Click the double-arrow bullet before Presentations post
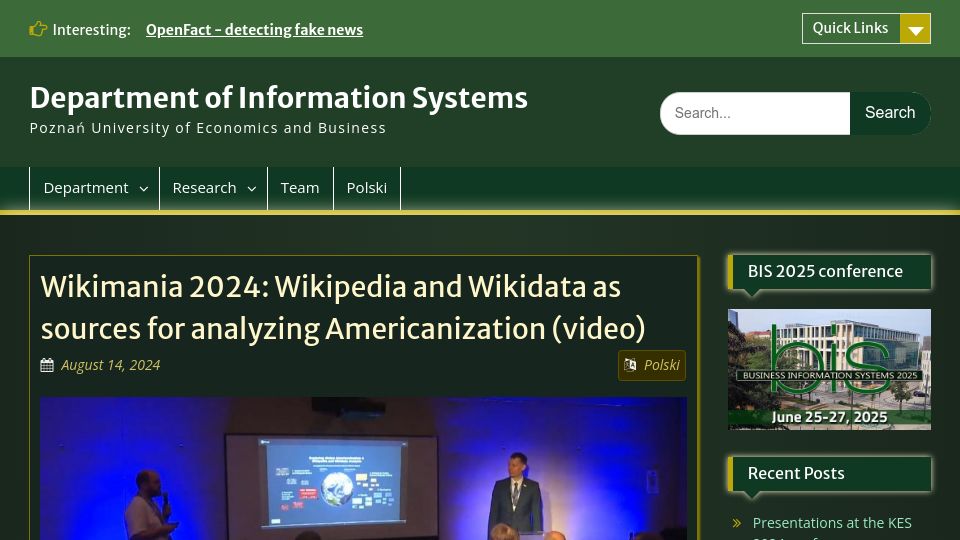 point(737,523)
